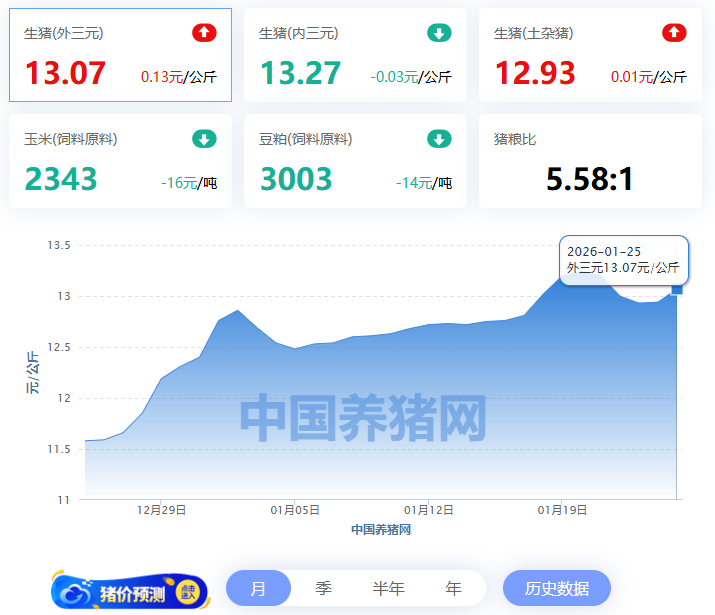Click the blue data point marker on chart
Viewport: 715px width, 615px height.
tap(677, 289)
